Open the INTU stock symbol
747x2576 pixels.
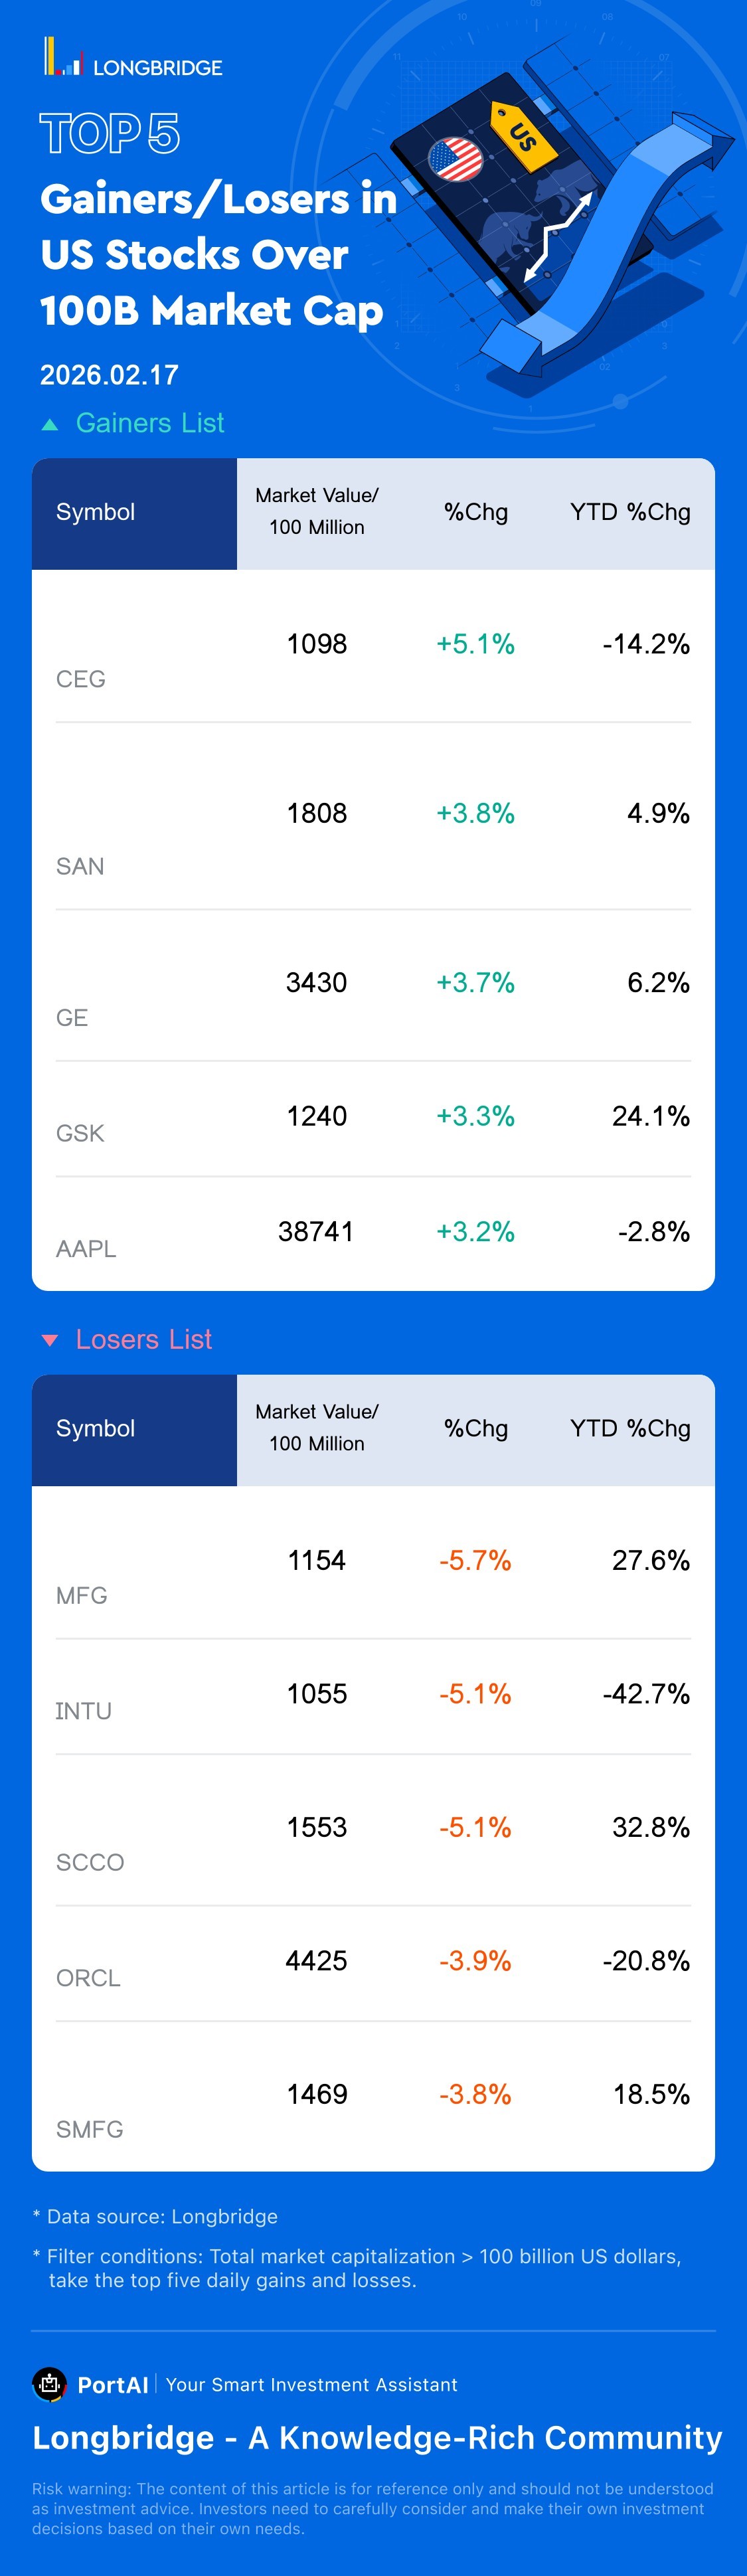[x=83, y=1711]
